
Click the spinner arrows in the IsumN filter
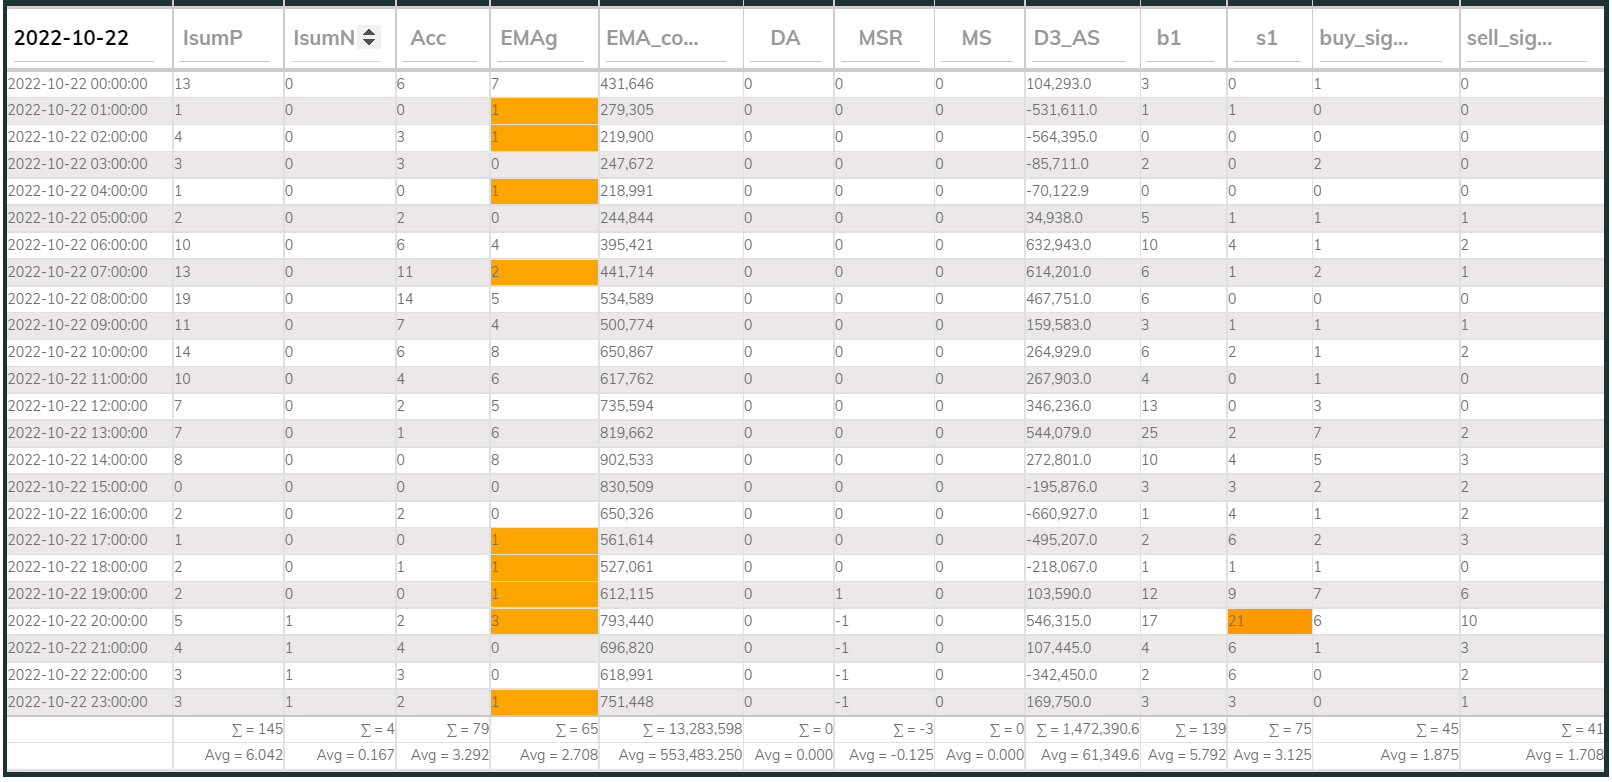click(x=369, y=37)
